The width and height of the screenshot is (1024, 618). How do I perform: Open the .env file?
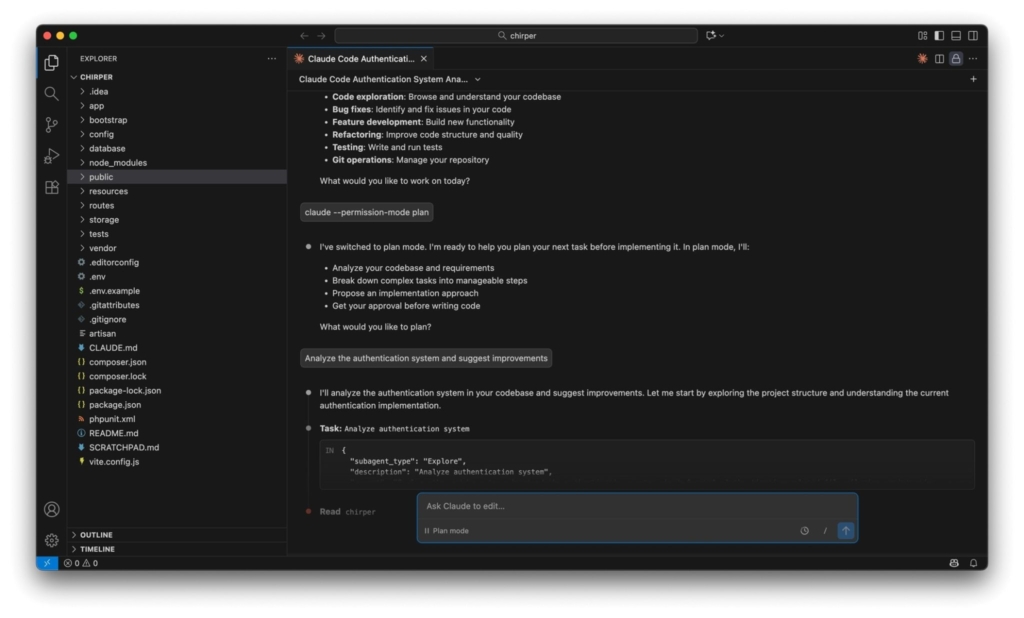pyautogui.click(x=177, y=276)
